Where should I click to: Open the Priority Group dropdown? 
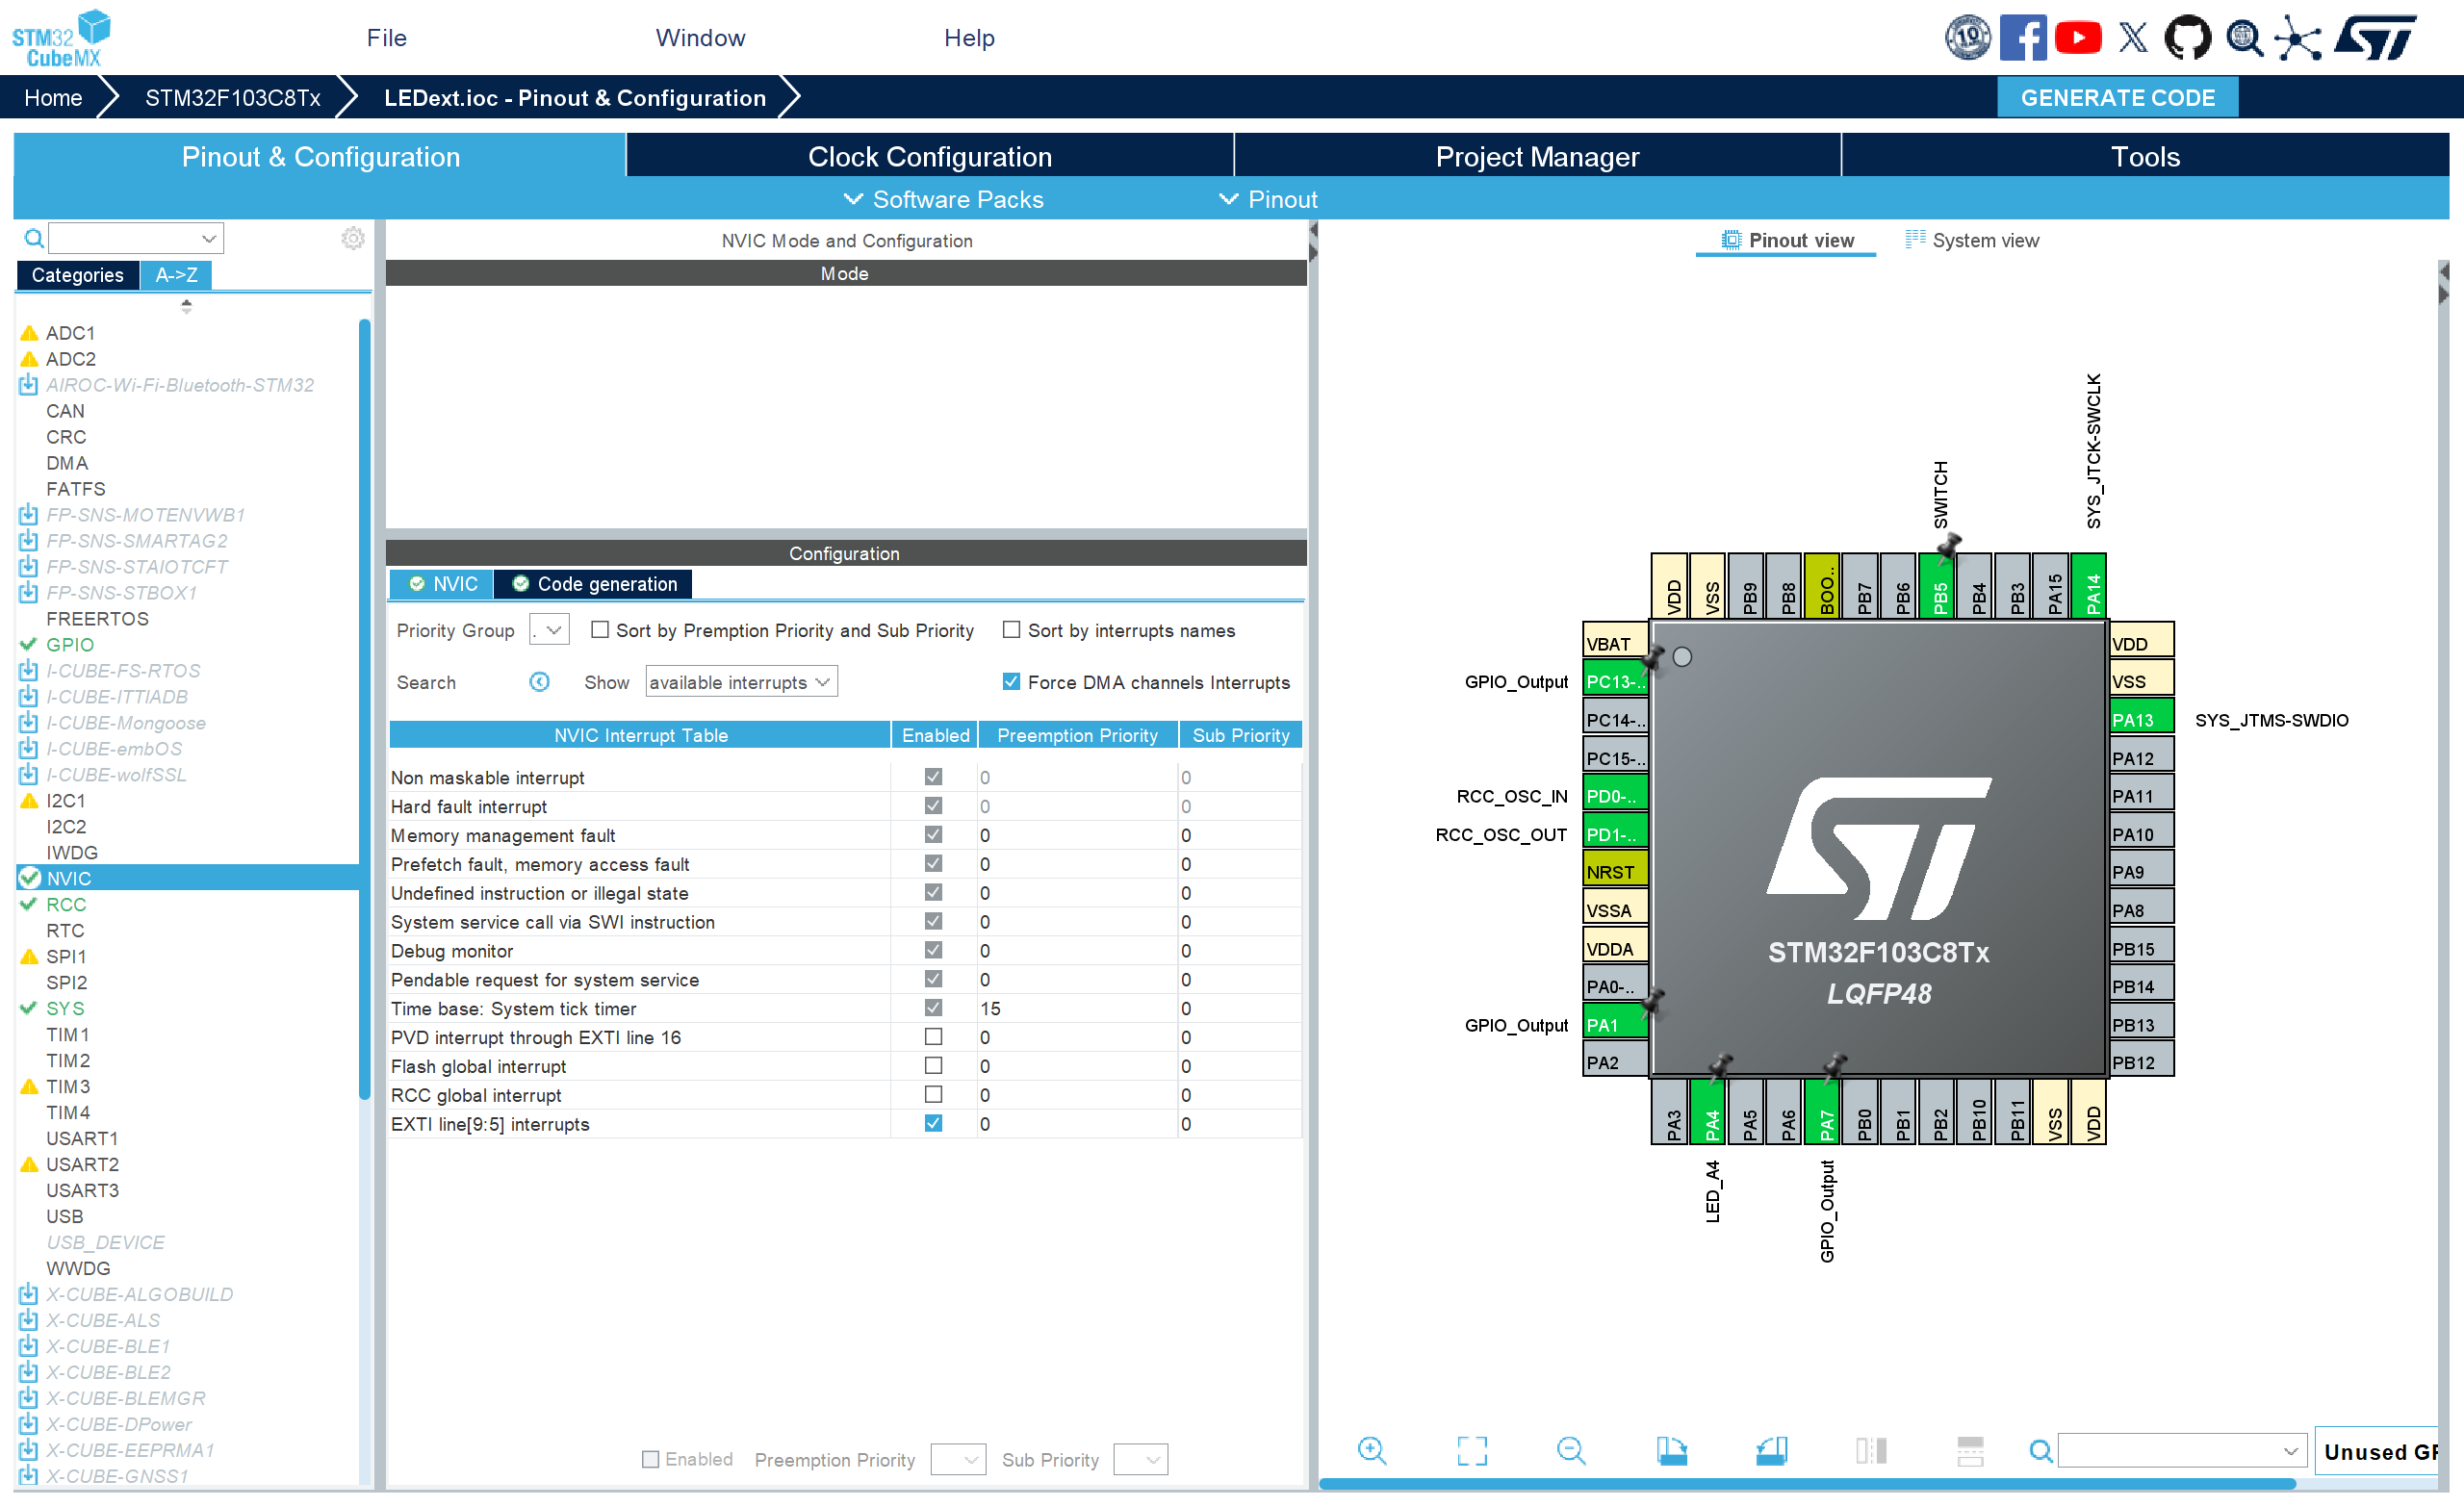tap(549, 630)
